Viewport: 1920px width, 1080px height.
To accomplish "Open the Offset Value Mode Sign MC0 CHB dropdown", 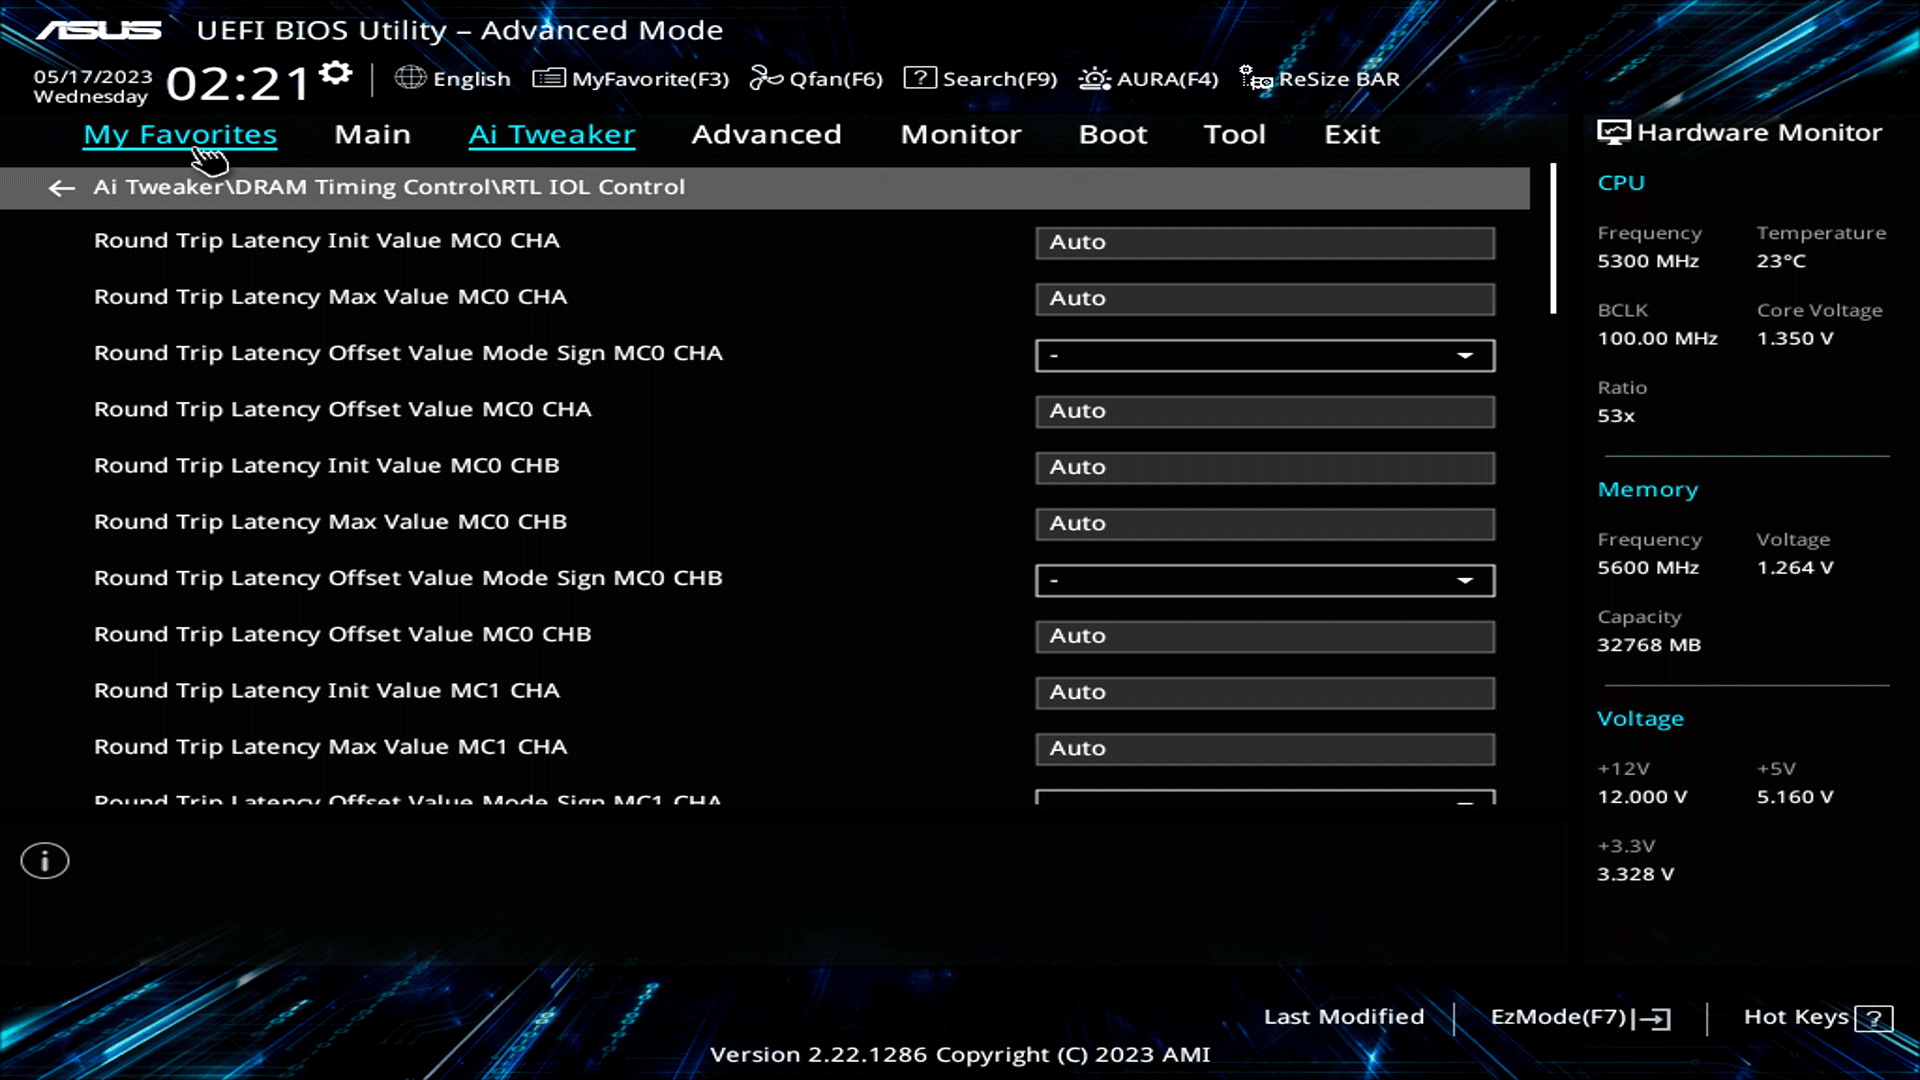I will click(1264, 580).
